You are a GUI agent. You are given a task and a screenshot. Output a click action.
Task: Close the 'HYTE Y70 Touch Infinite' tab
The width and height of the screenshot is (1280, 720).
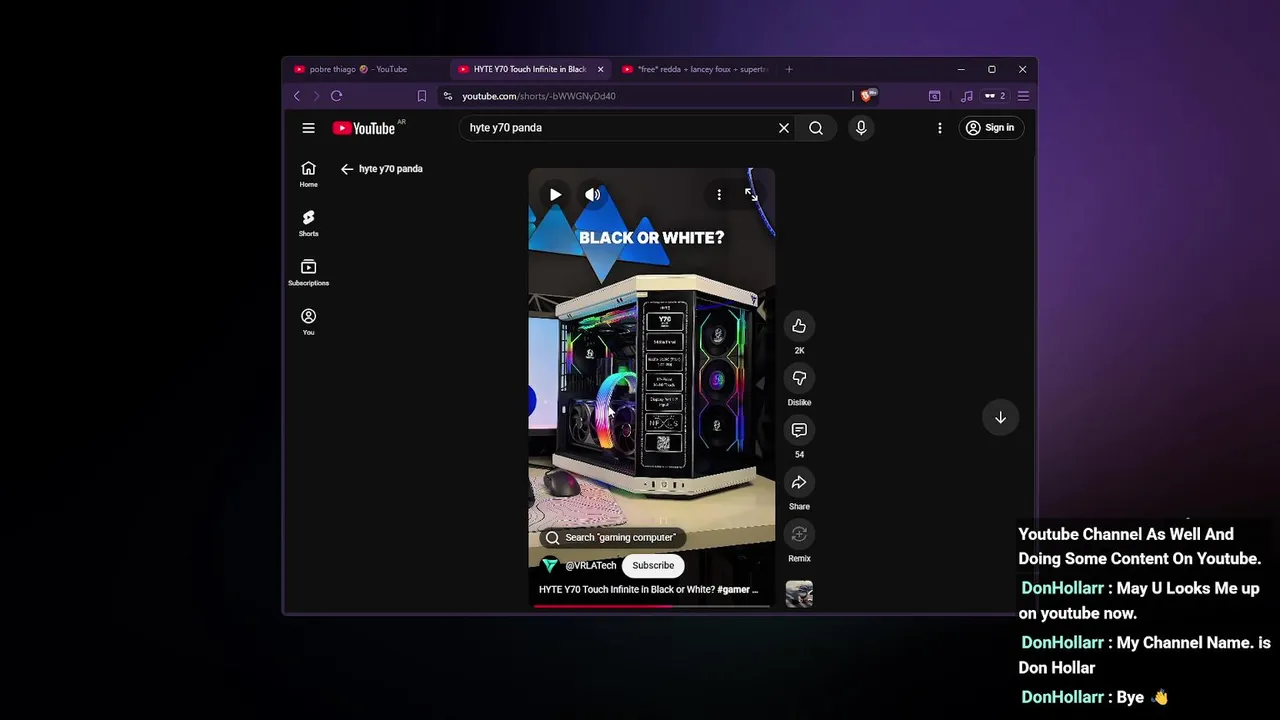(600, 69)
